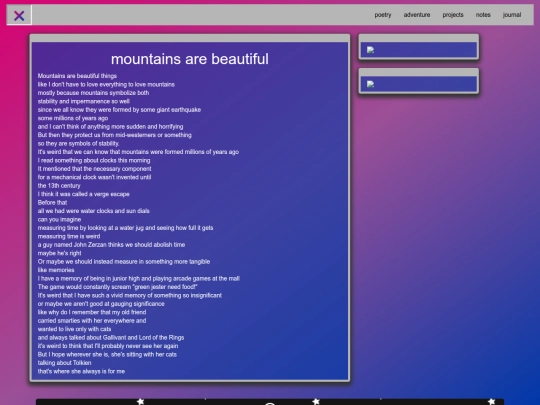Click the gray title bar of the poem panel

point(190,38)
